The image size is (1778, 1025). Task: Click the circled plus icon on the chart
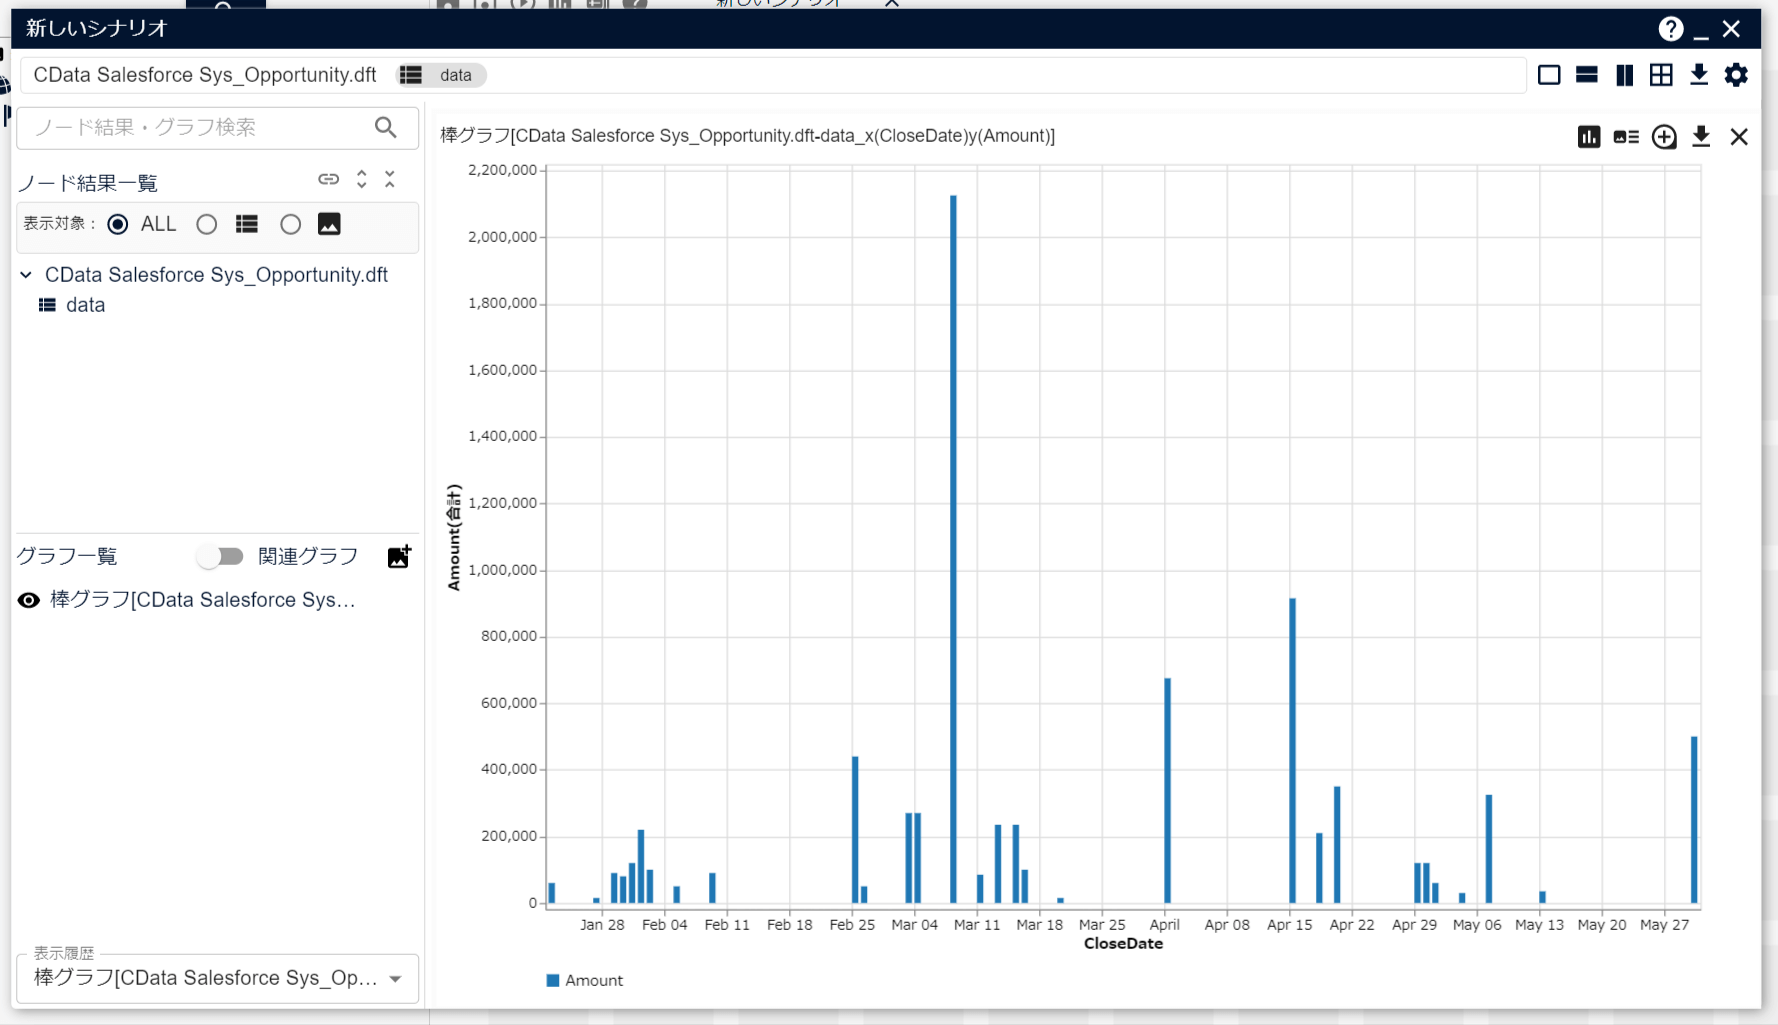pyautogui.click(x=1664, y=137)
